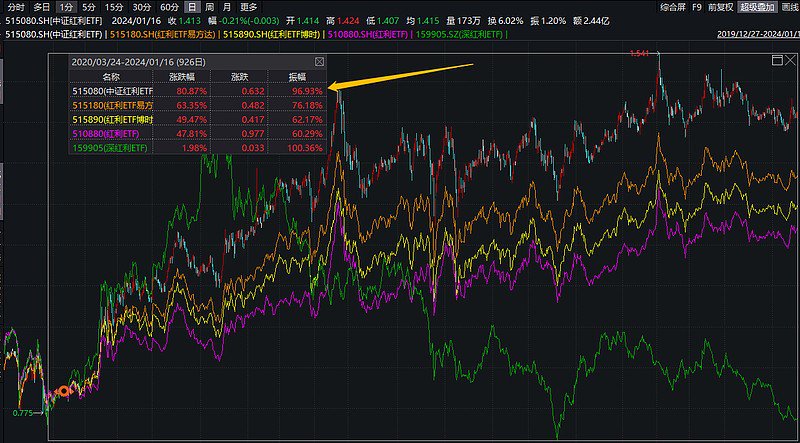Click the 名称 column header
This screenshot has width=800, height=443.
click(x=111, y=77)
